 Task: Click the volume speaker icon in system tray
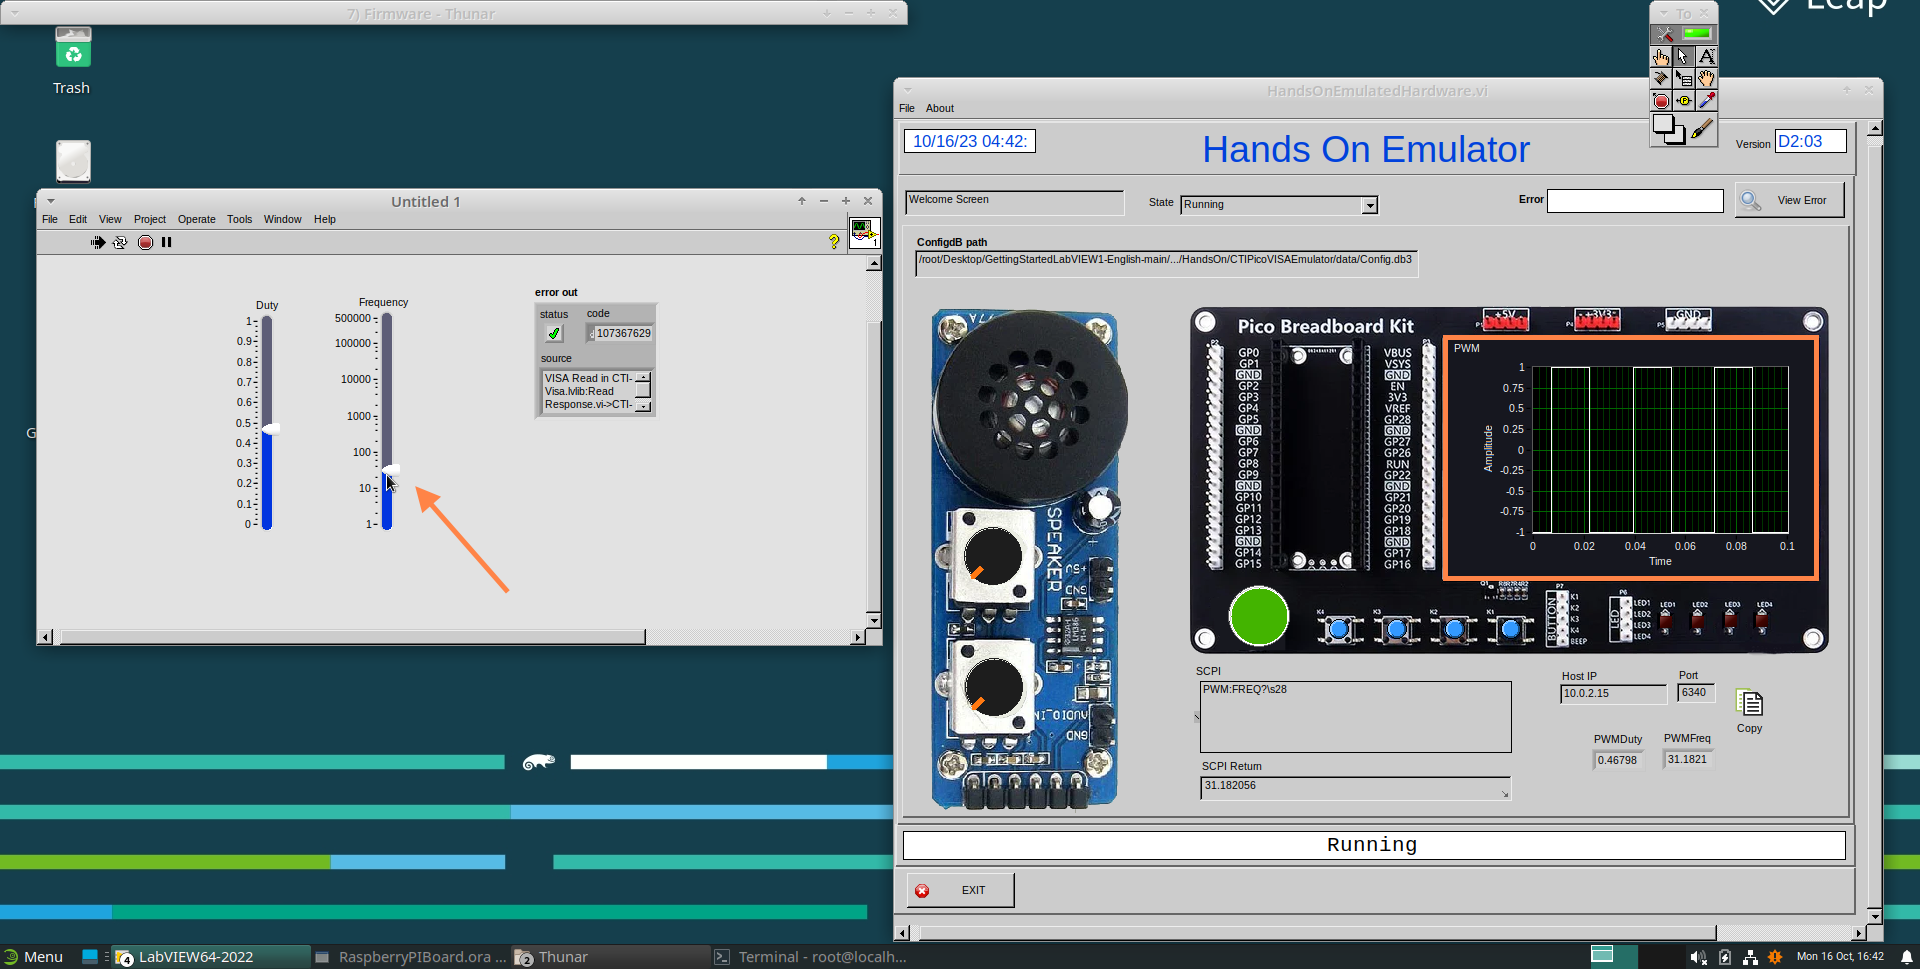pos(1698,957)
